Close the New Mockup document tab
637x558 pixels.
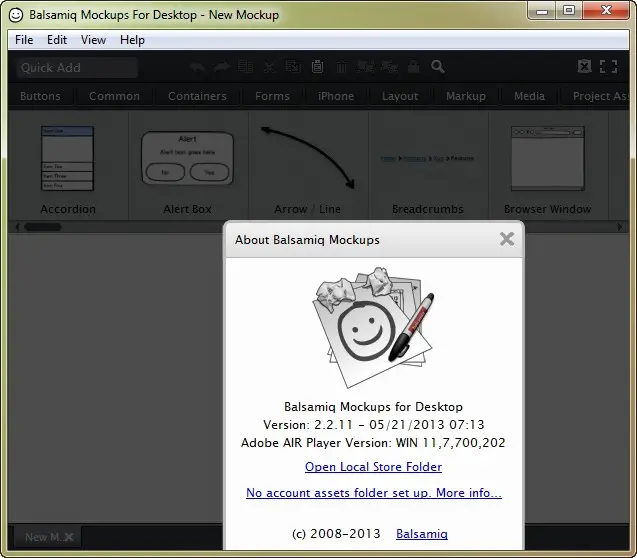click(x=69, y=537)
